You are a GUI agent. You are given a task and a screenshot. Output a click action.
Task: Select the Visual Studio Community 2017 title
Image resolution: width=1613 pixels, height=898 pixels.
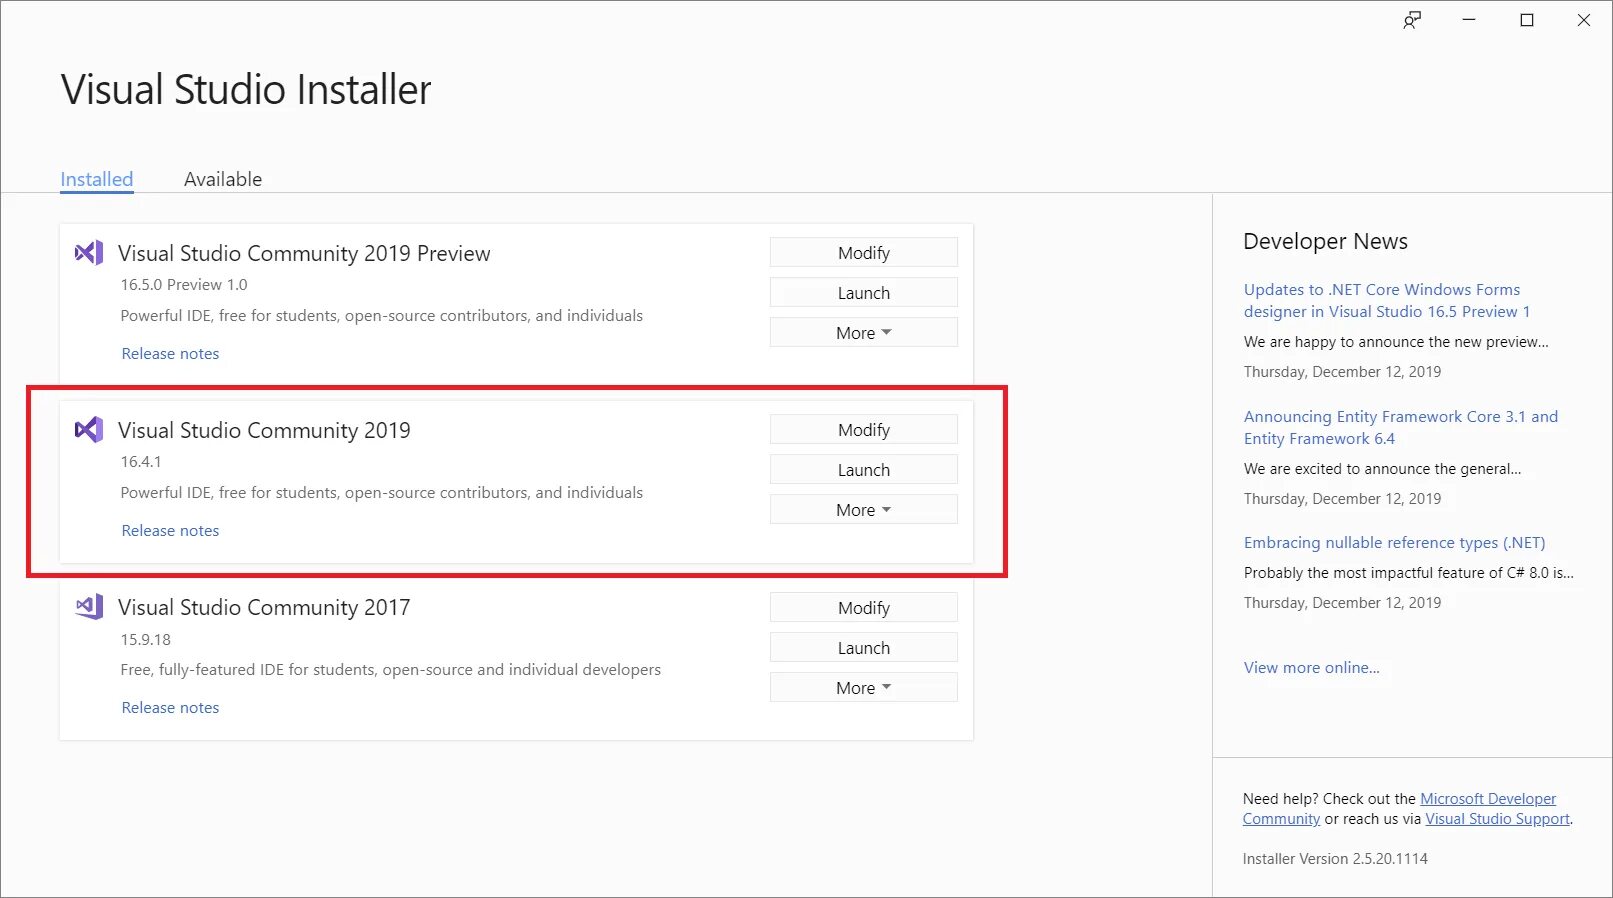coord(264,607)
